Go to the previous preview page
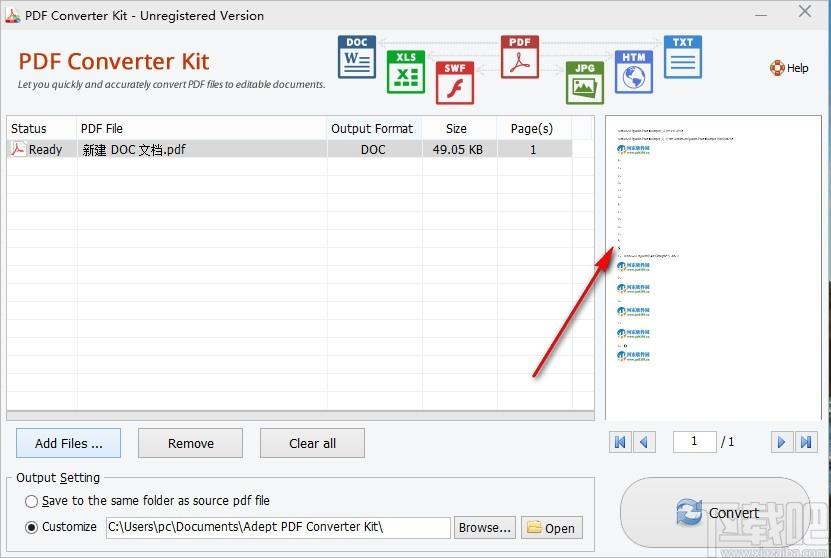This screenshot has width=831, height=558. [644, 441]
